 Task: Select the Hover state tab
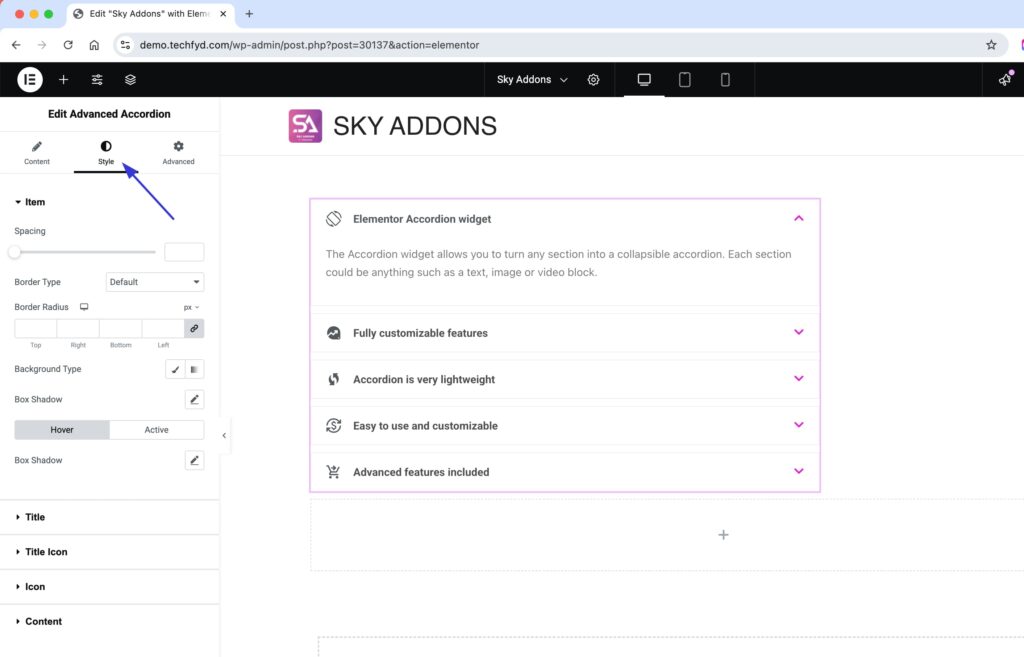[x=62, y=430]
